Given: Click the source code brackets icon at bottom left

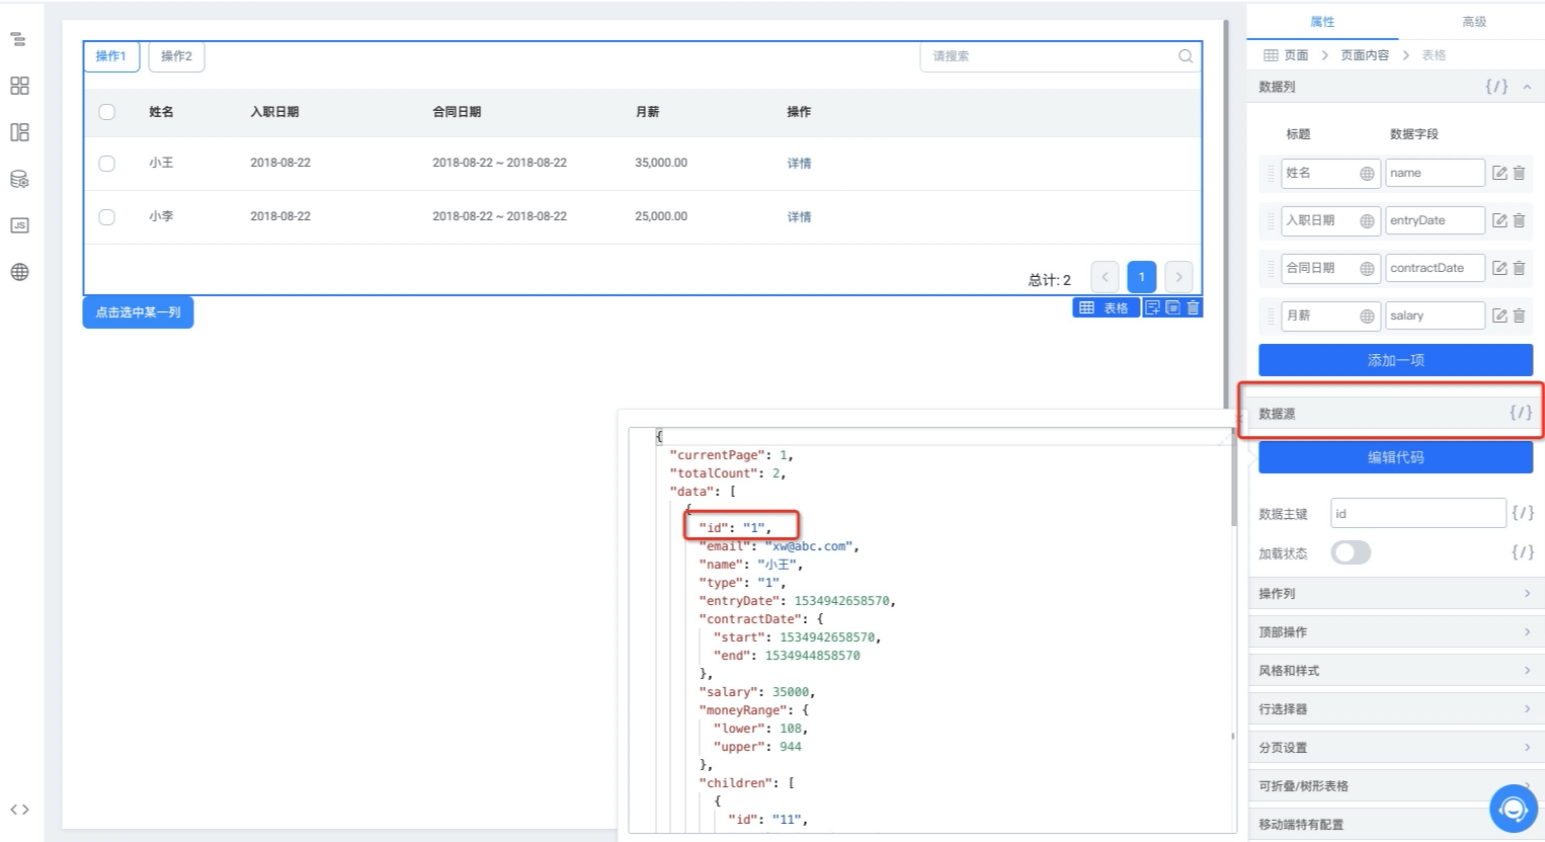Looking at the screenshot, I should coord(19,809).
